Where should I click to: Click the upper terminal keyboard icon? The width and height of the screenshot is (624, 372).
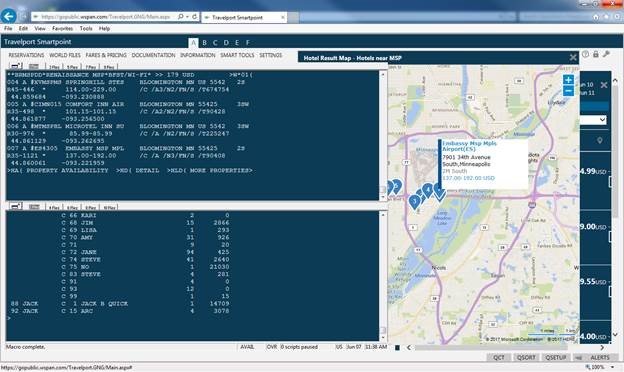[x=34, y=66]
